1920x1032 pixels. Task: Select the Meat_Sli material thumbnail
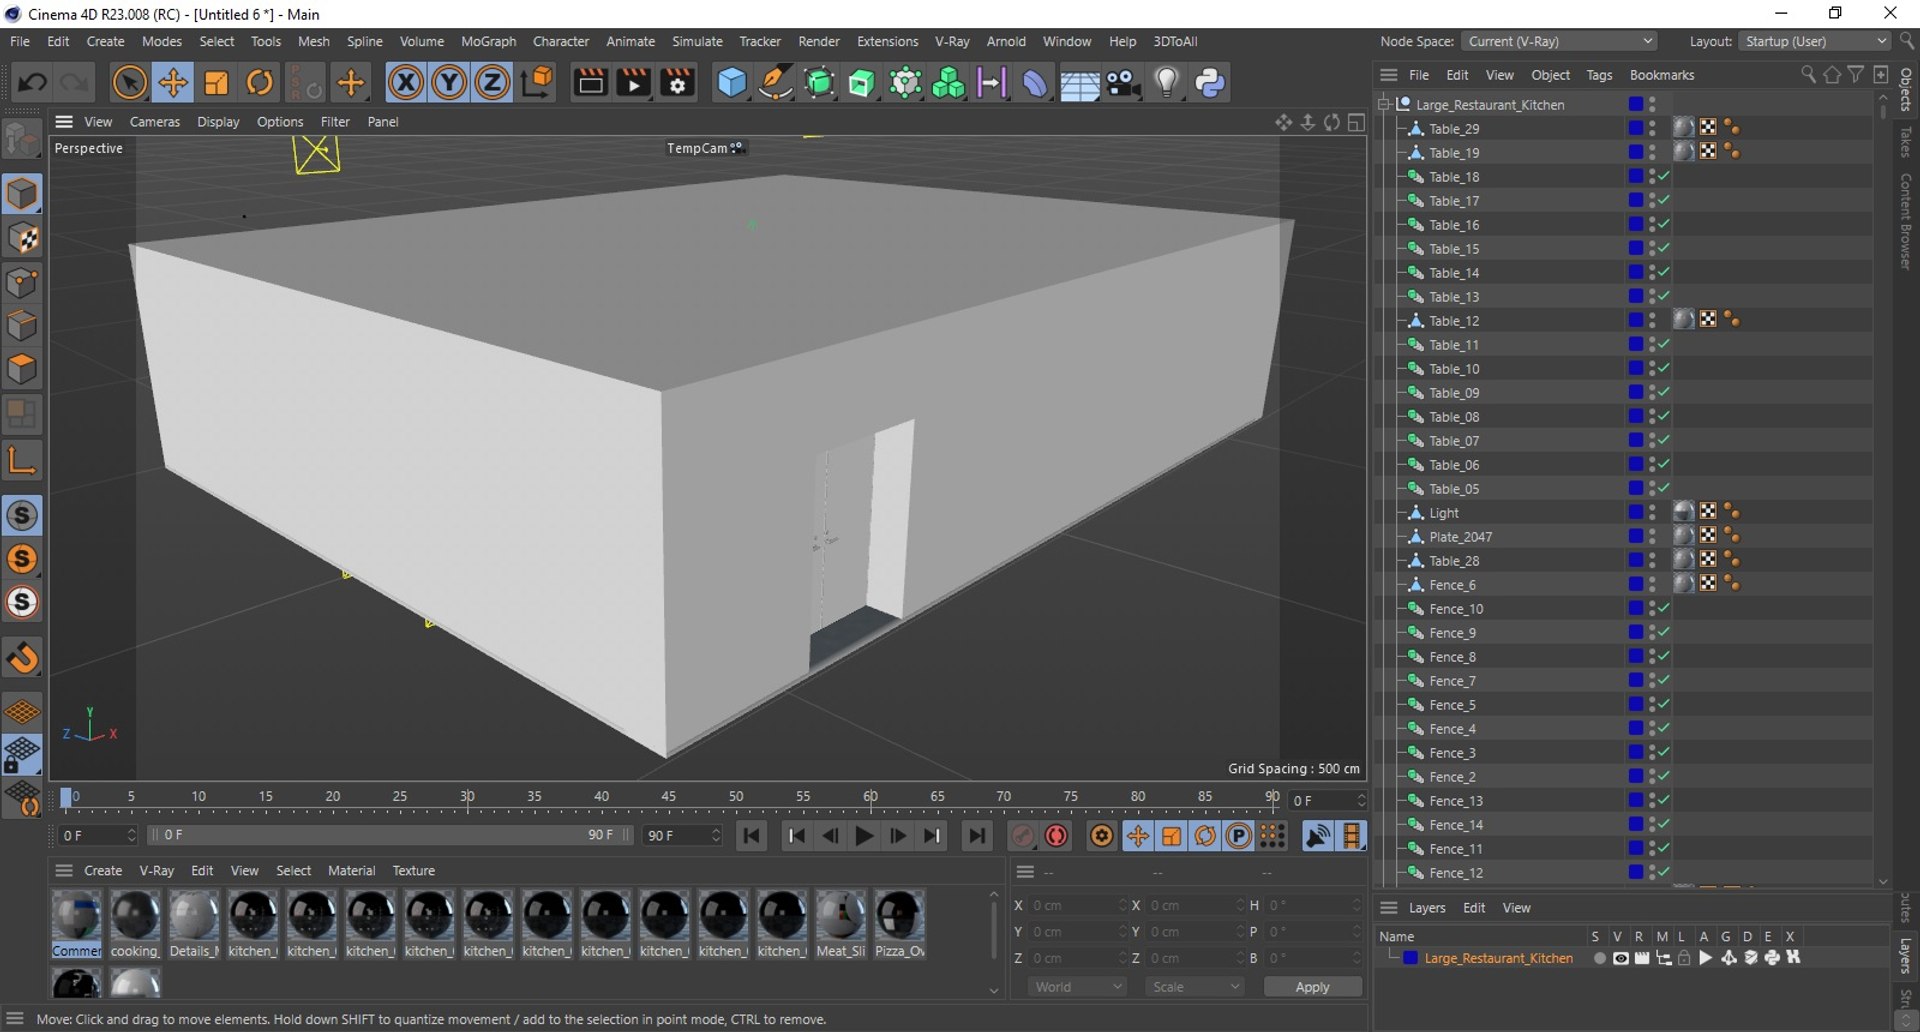click(840, 917)
